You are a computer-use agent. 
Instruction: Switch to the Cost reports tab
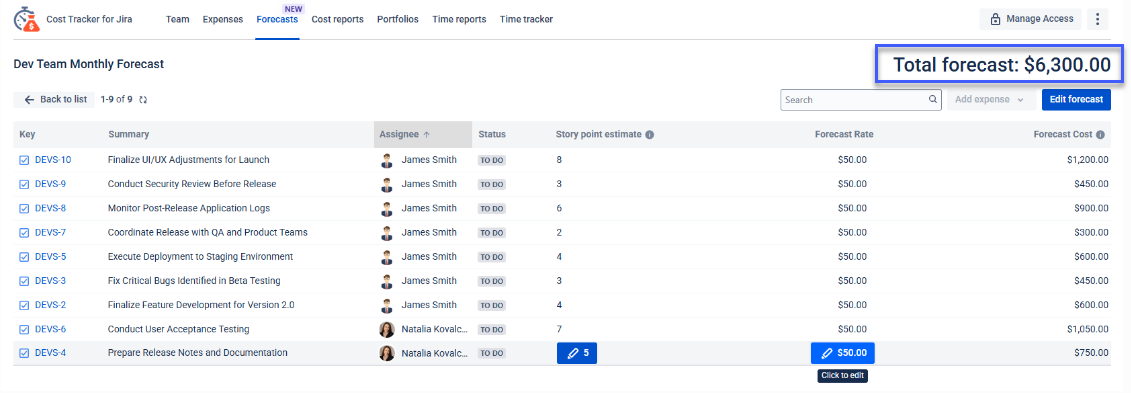point(338,19)
